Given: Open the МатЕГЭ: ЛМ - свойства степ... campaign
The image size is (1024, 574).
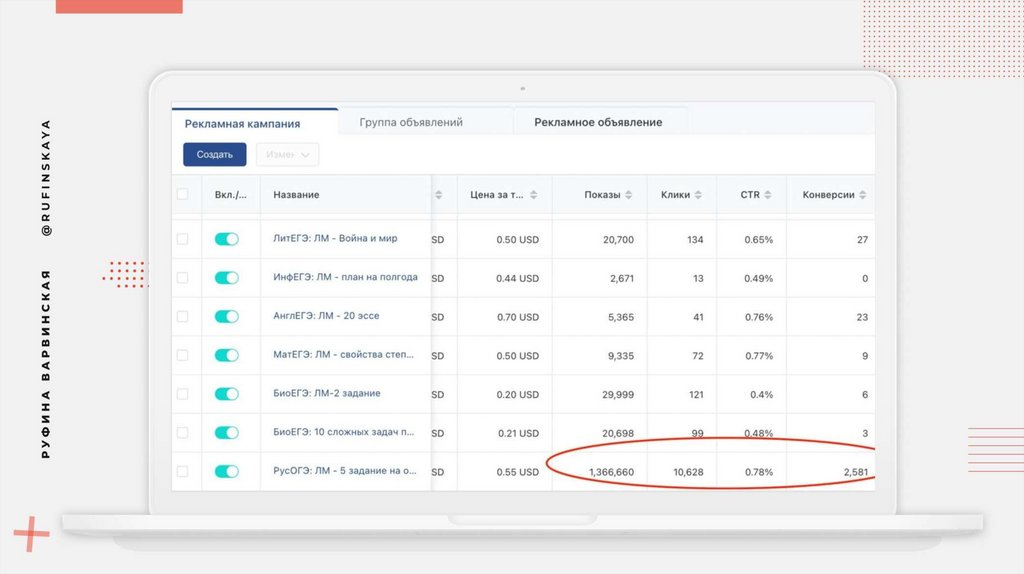Looking at the screenshot, I should coord(344,355).
